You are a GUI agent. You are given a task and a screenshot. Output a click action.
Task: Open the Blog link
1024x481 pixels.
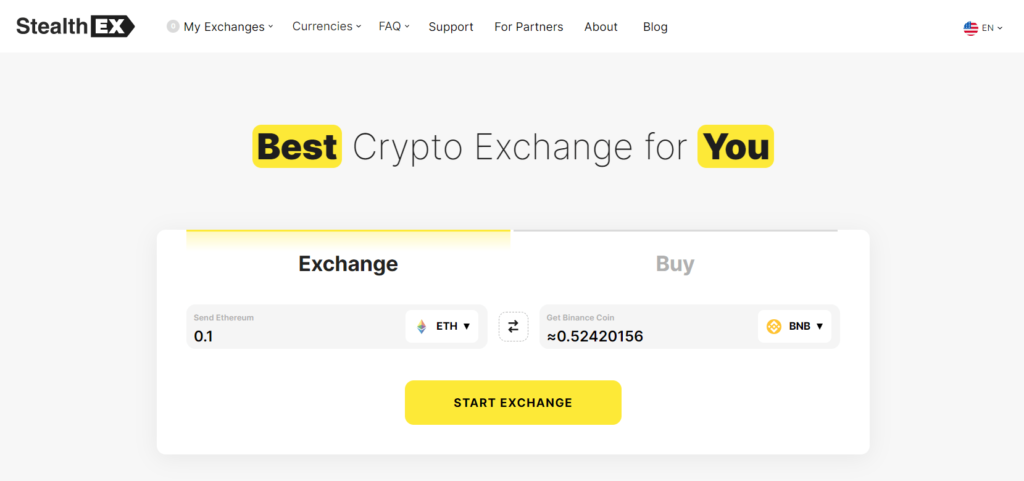(655, 27)
